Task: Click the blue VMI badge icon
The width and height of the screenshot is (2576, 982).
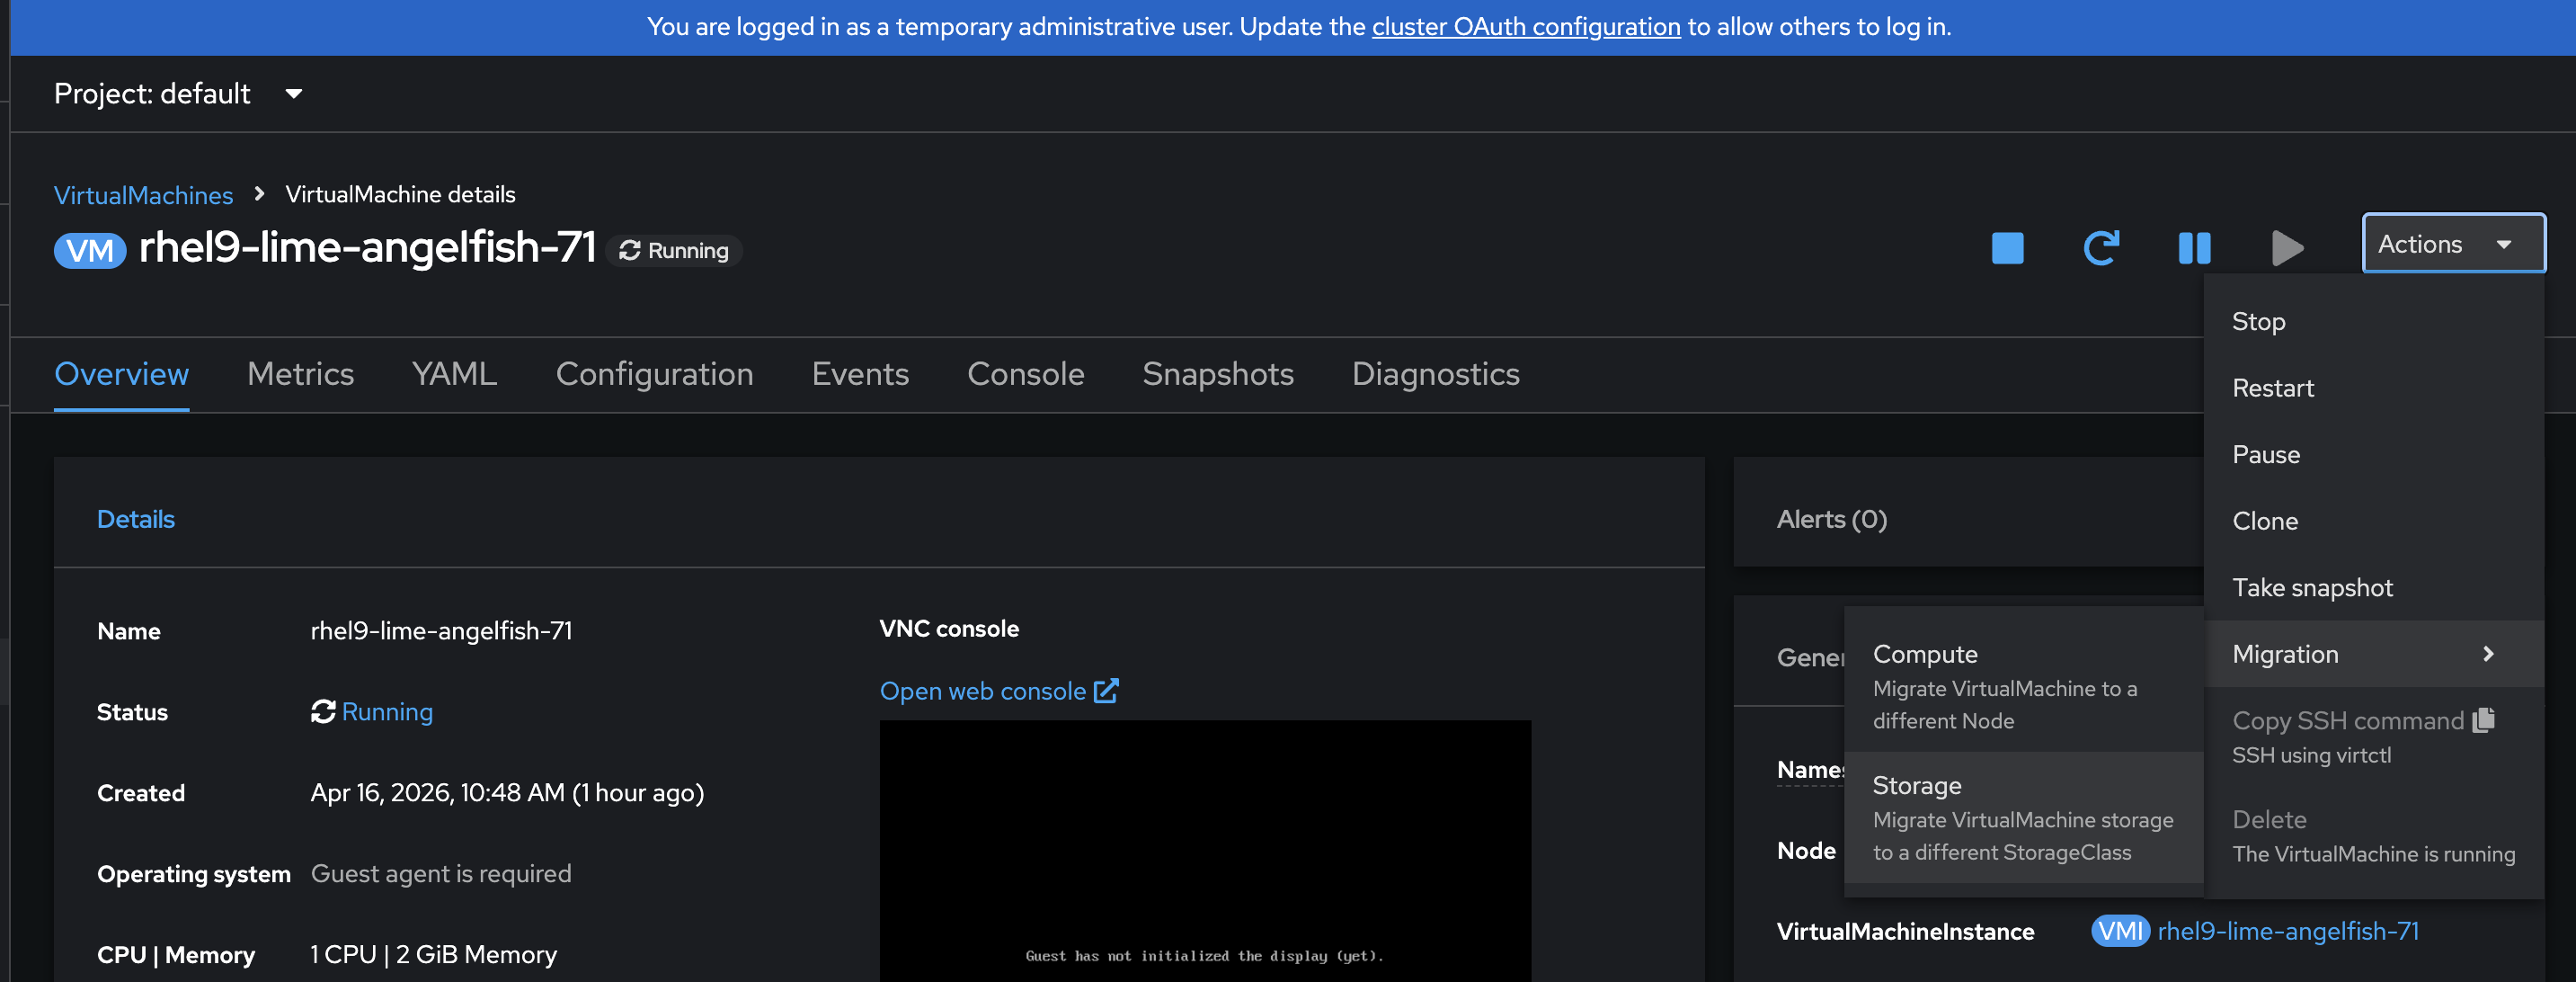Action: click(2119, 931)
